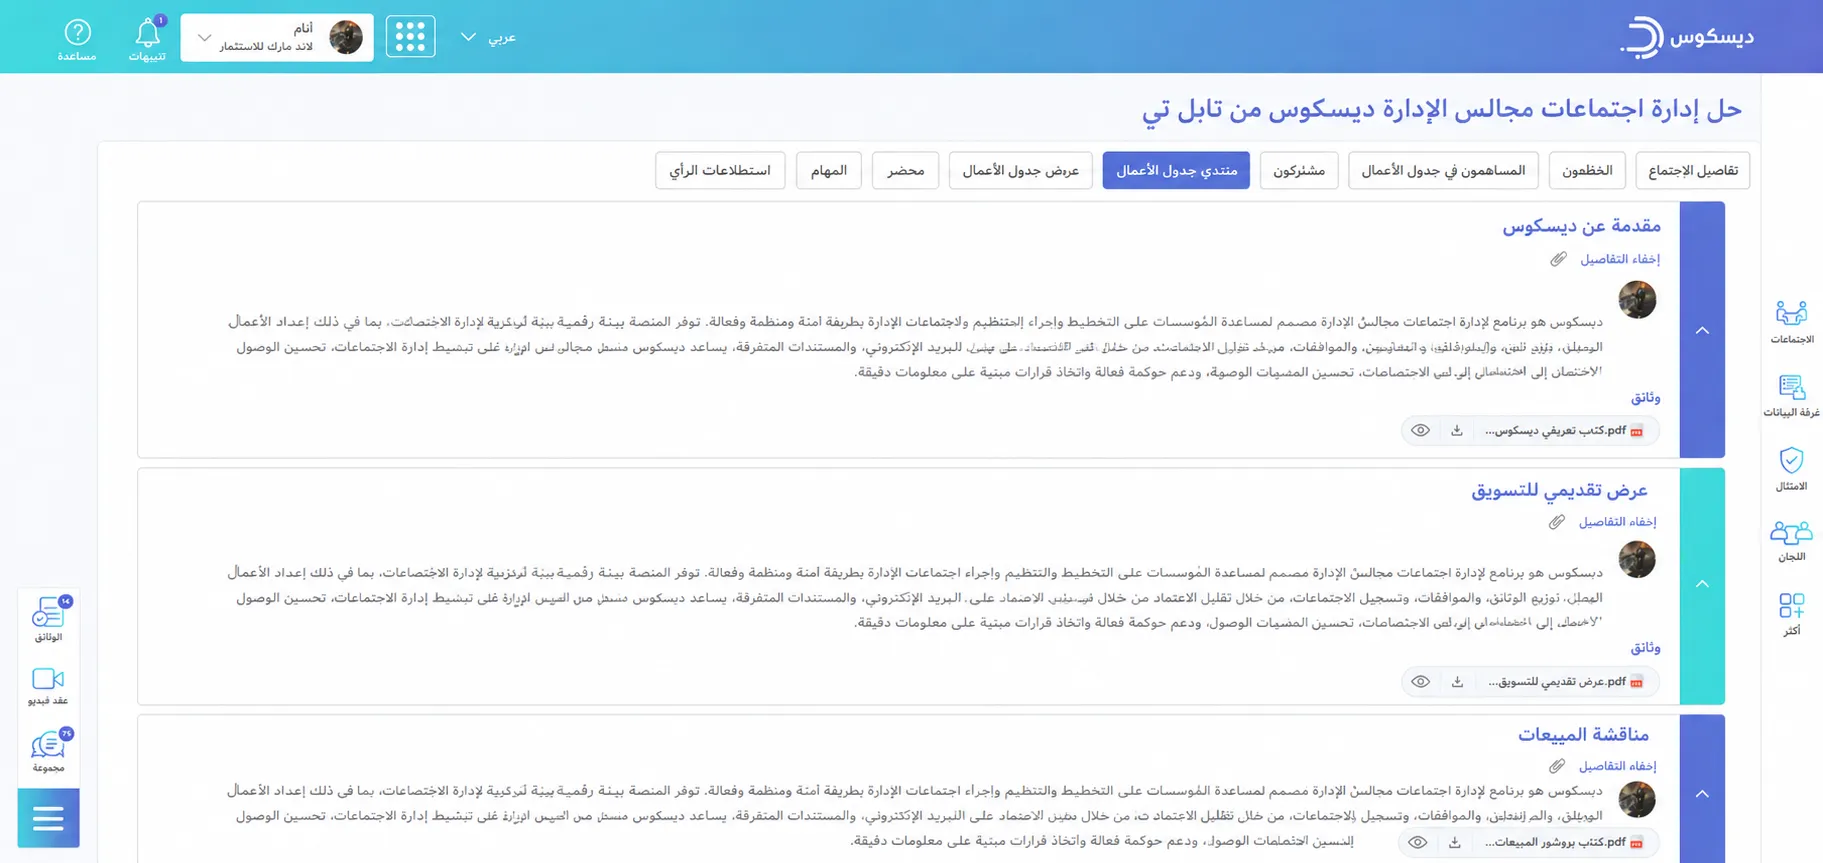Select the منتدى جدول الأعمال tab
The image size is (1823, 863).
[1176, 170]
